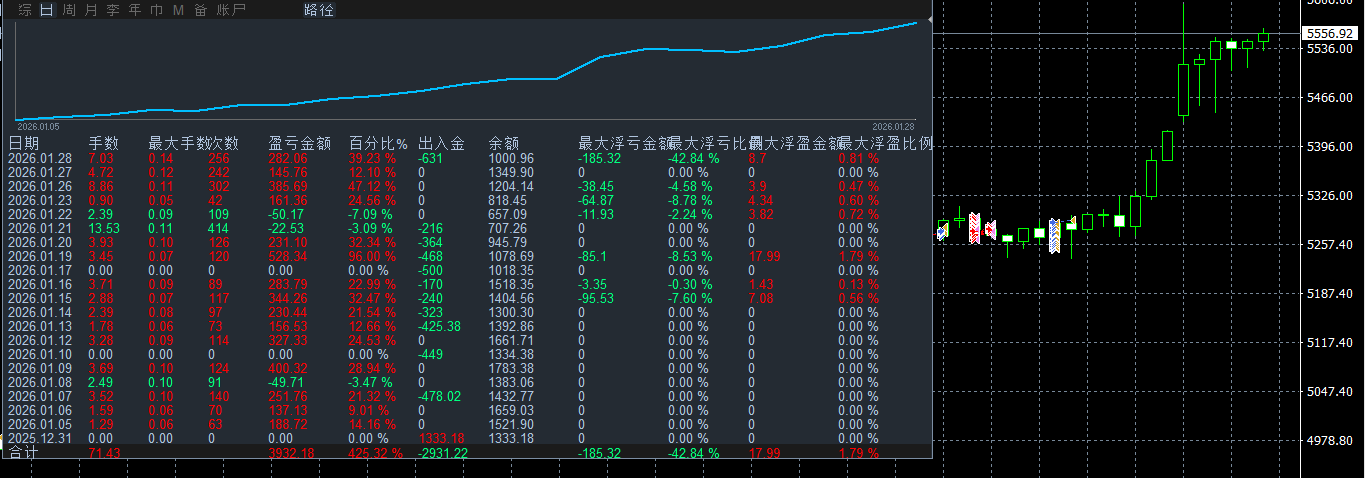Image resolution: width=1365 pixels, height=478 pixels.
Task: Open the 周 weekly tab
Action: [x=69, y=10]
